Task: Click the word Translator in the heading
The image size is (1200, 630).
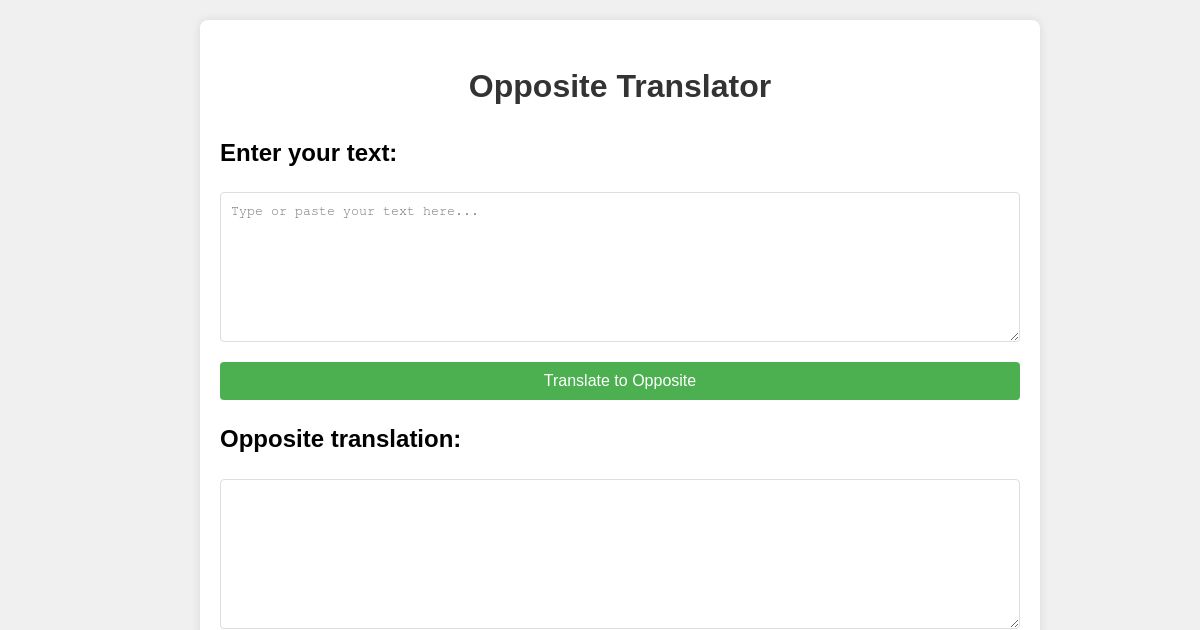Action: click(697, 86)
